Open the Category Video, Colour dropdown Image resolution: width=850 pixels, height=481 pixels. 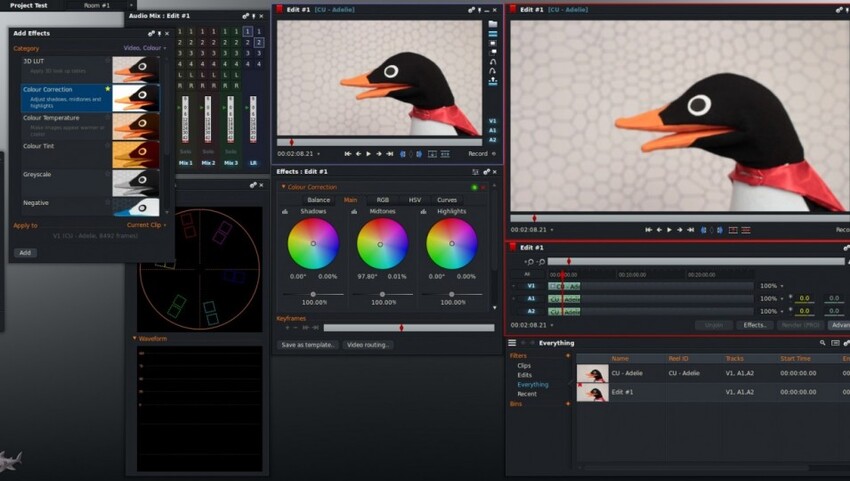click(145, 48)
